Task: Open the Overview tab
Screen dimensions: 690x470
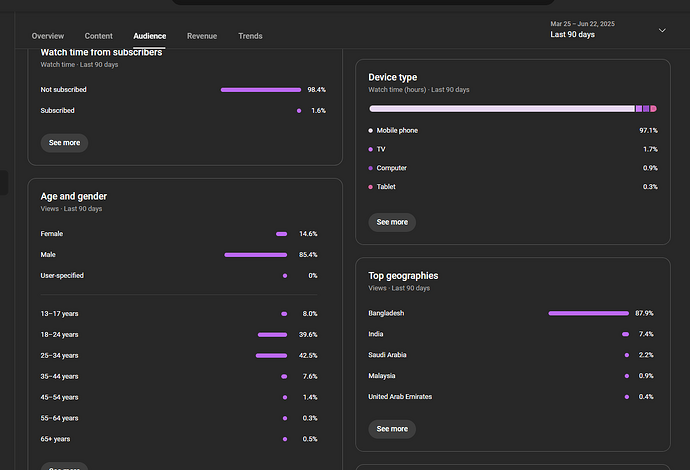Action: [48, 36]
